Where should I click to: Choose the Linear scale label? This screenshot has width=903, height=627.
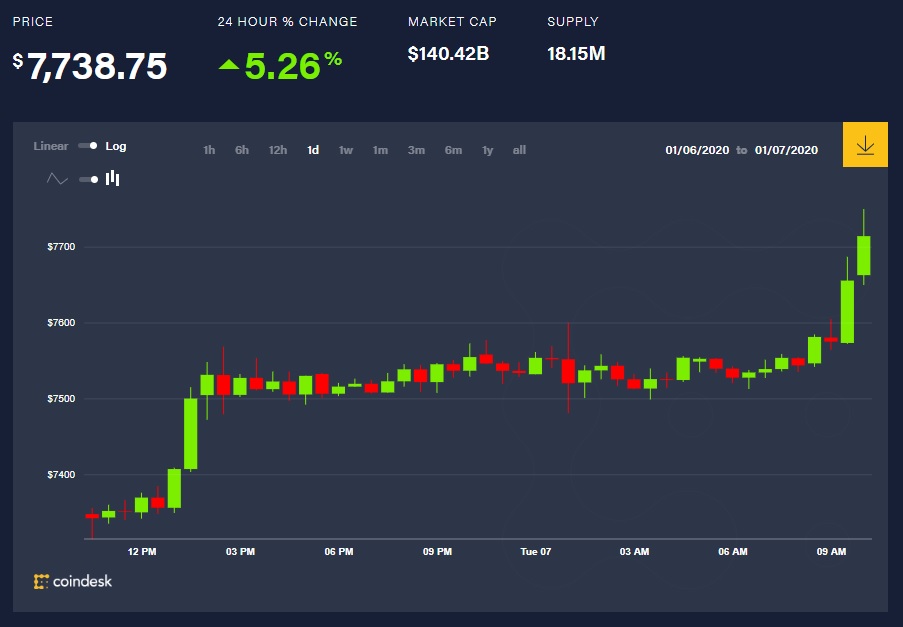click(51, 146)
